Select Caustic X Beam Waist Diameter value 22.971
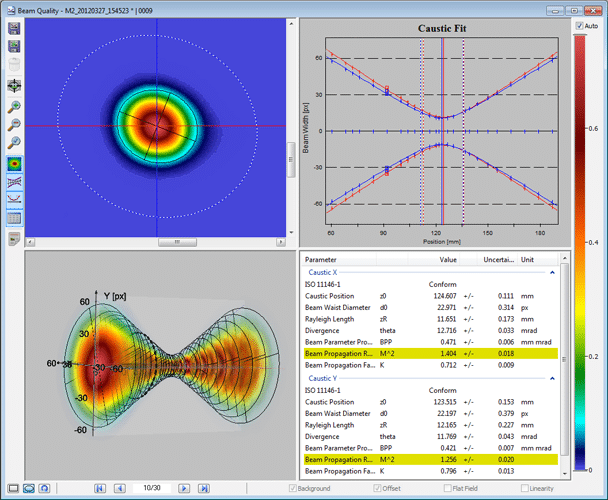The width and height of the screenshot is (608, 500). point(447,307)
